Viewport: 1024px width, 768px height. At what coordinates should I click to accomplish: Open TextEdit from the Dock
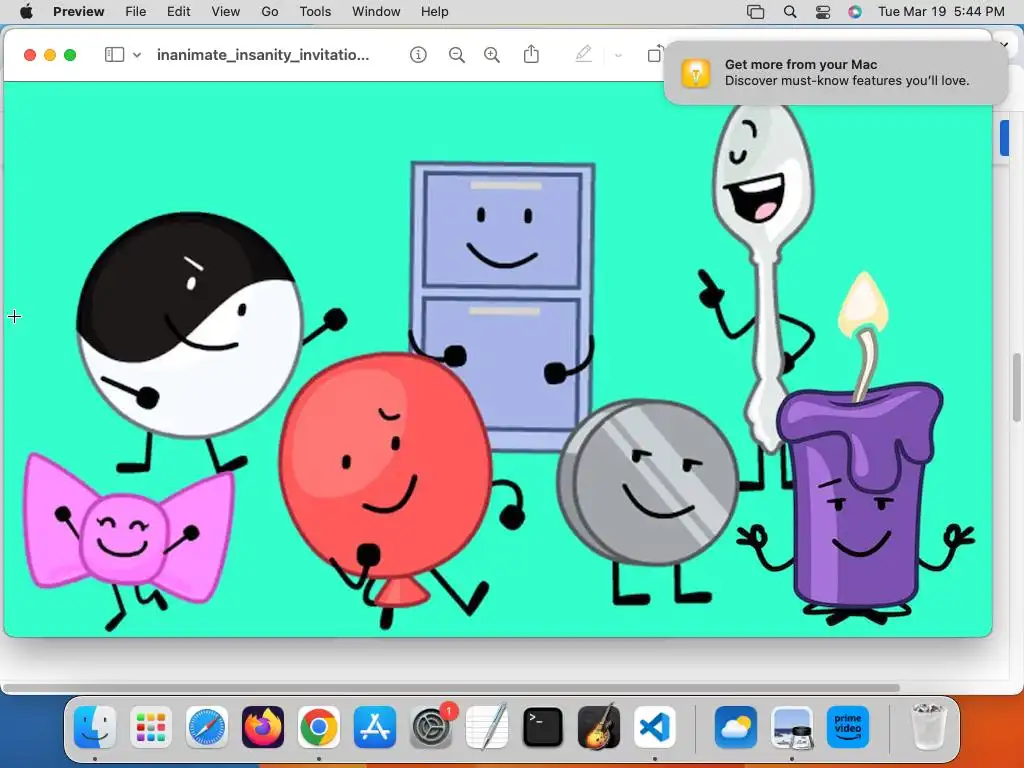[x=487, y=727]
